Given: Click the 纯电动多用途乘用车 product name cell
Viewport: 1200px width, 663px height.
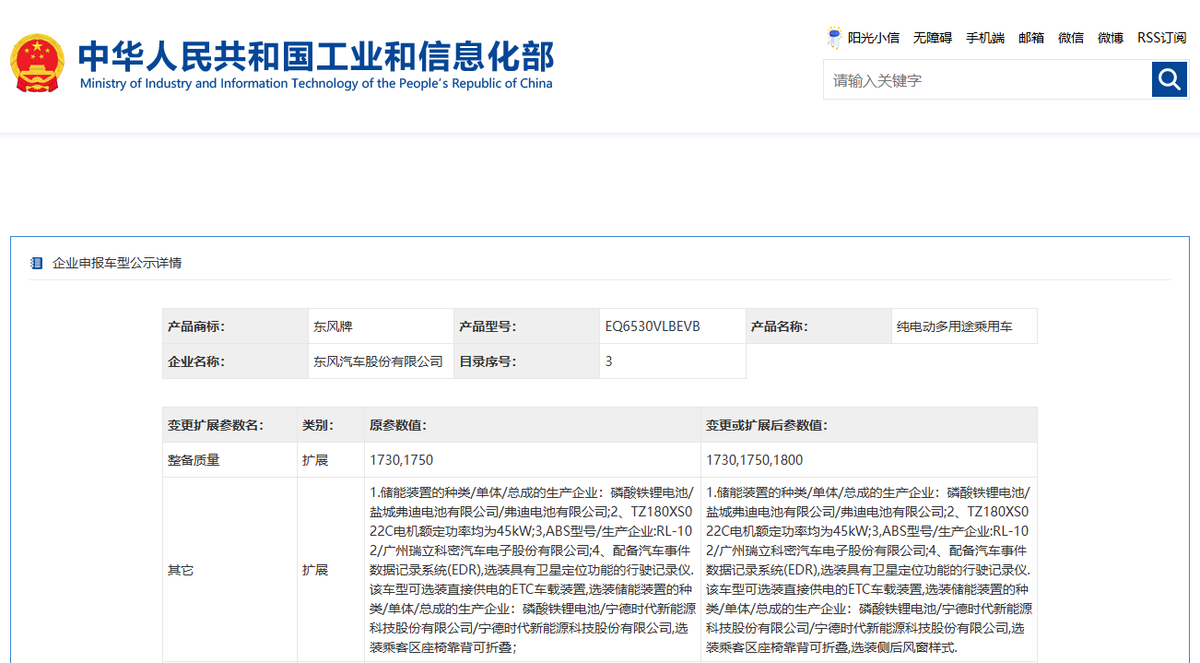Looking at the screenshot, I should coord(954,326).
